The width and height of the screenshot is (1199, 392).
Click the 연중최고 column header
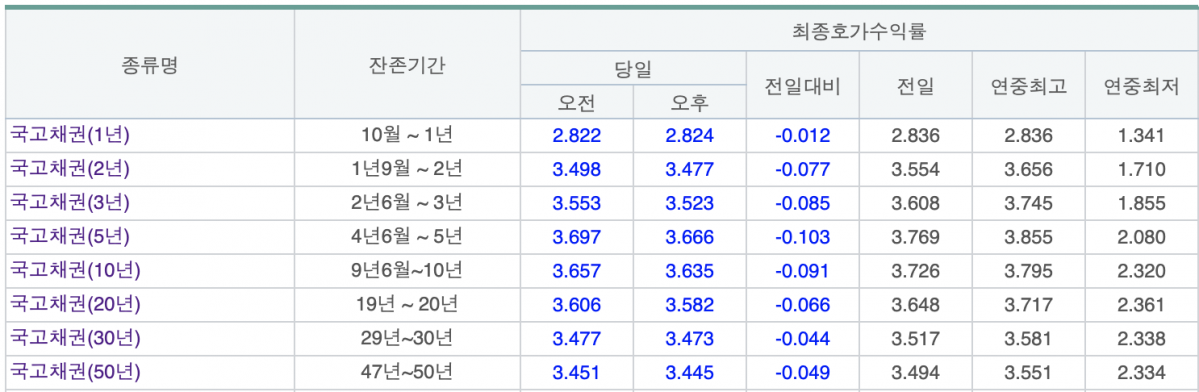(x=1028, y=86)
